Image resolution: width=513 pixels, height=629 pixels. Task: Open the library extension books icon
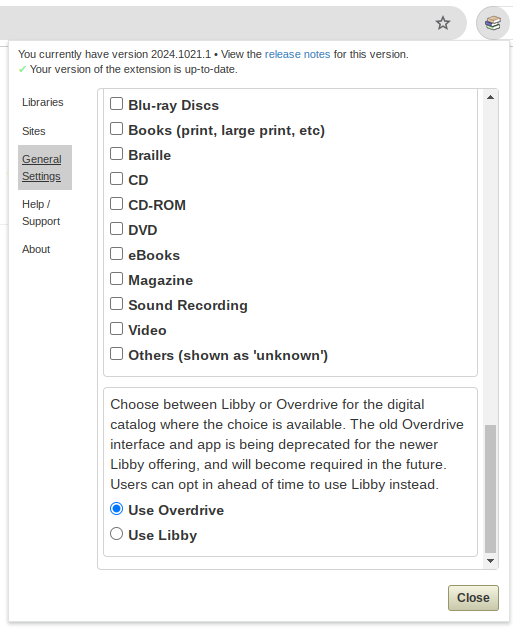(493, 23)
